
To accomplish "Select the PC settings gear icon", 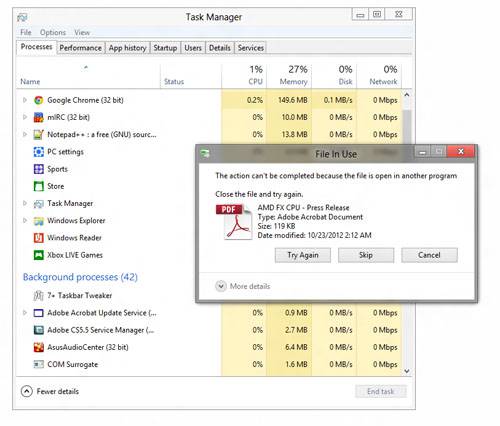I will click(39, 152).
